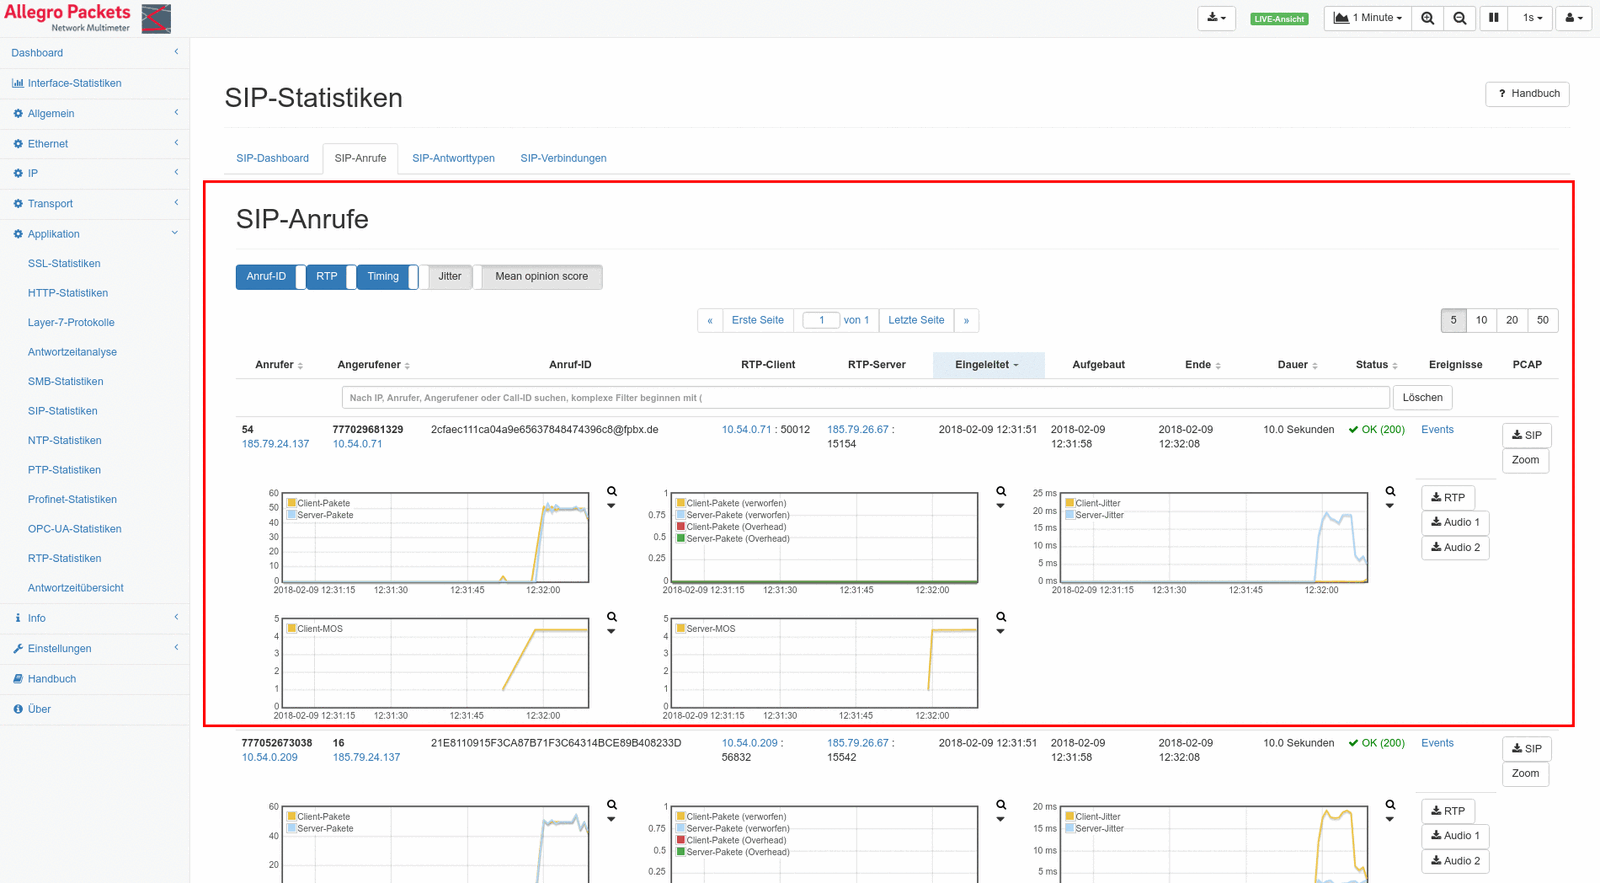Magnify the Client-Jitter chart of first call
The width and height of the screenshot is (1600, 883).
(x=1390, y=492)
